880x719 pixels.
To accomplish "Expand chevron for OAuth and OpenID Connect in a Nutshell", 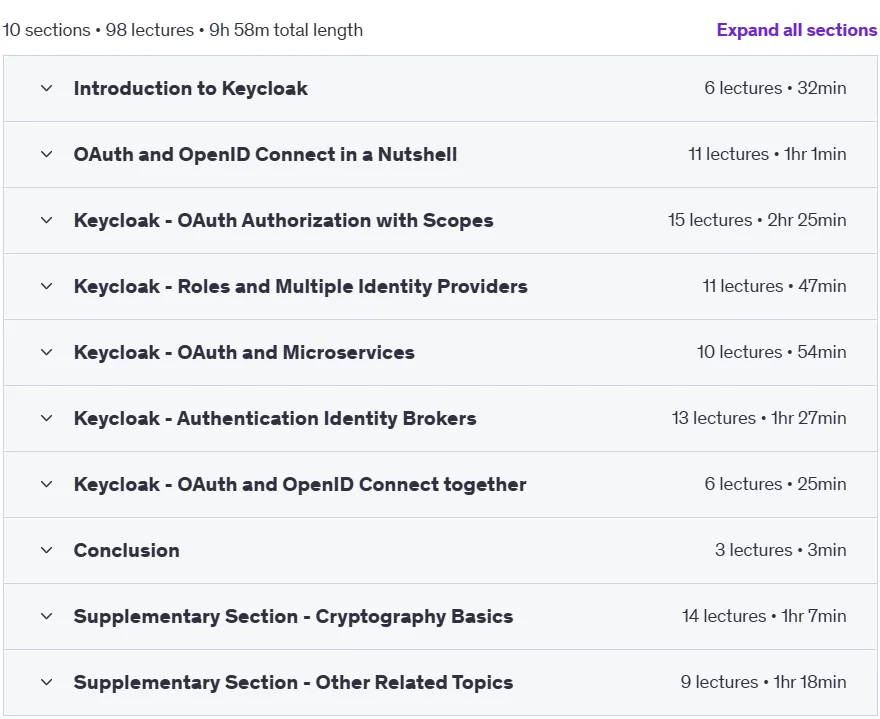I will [47, 154].
